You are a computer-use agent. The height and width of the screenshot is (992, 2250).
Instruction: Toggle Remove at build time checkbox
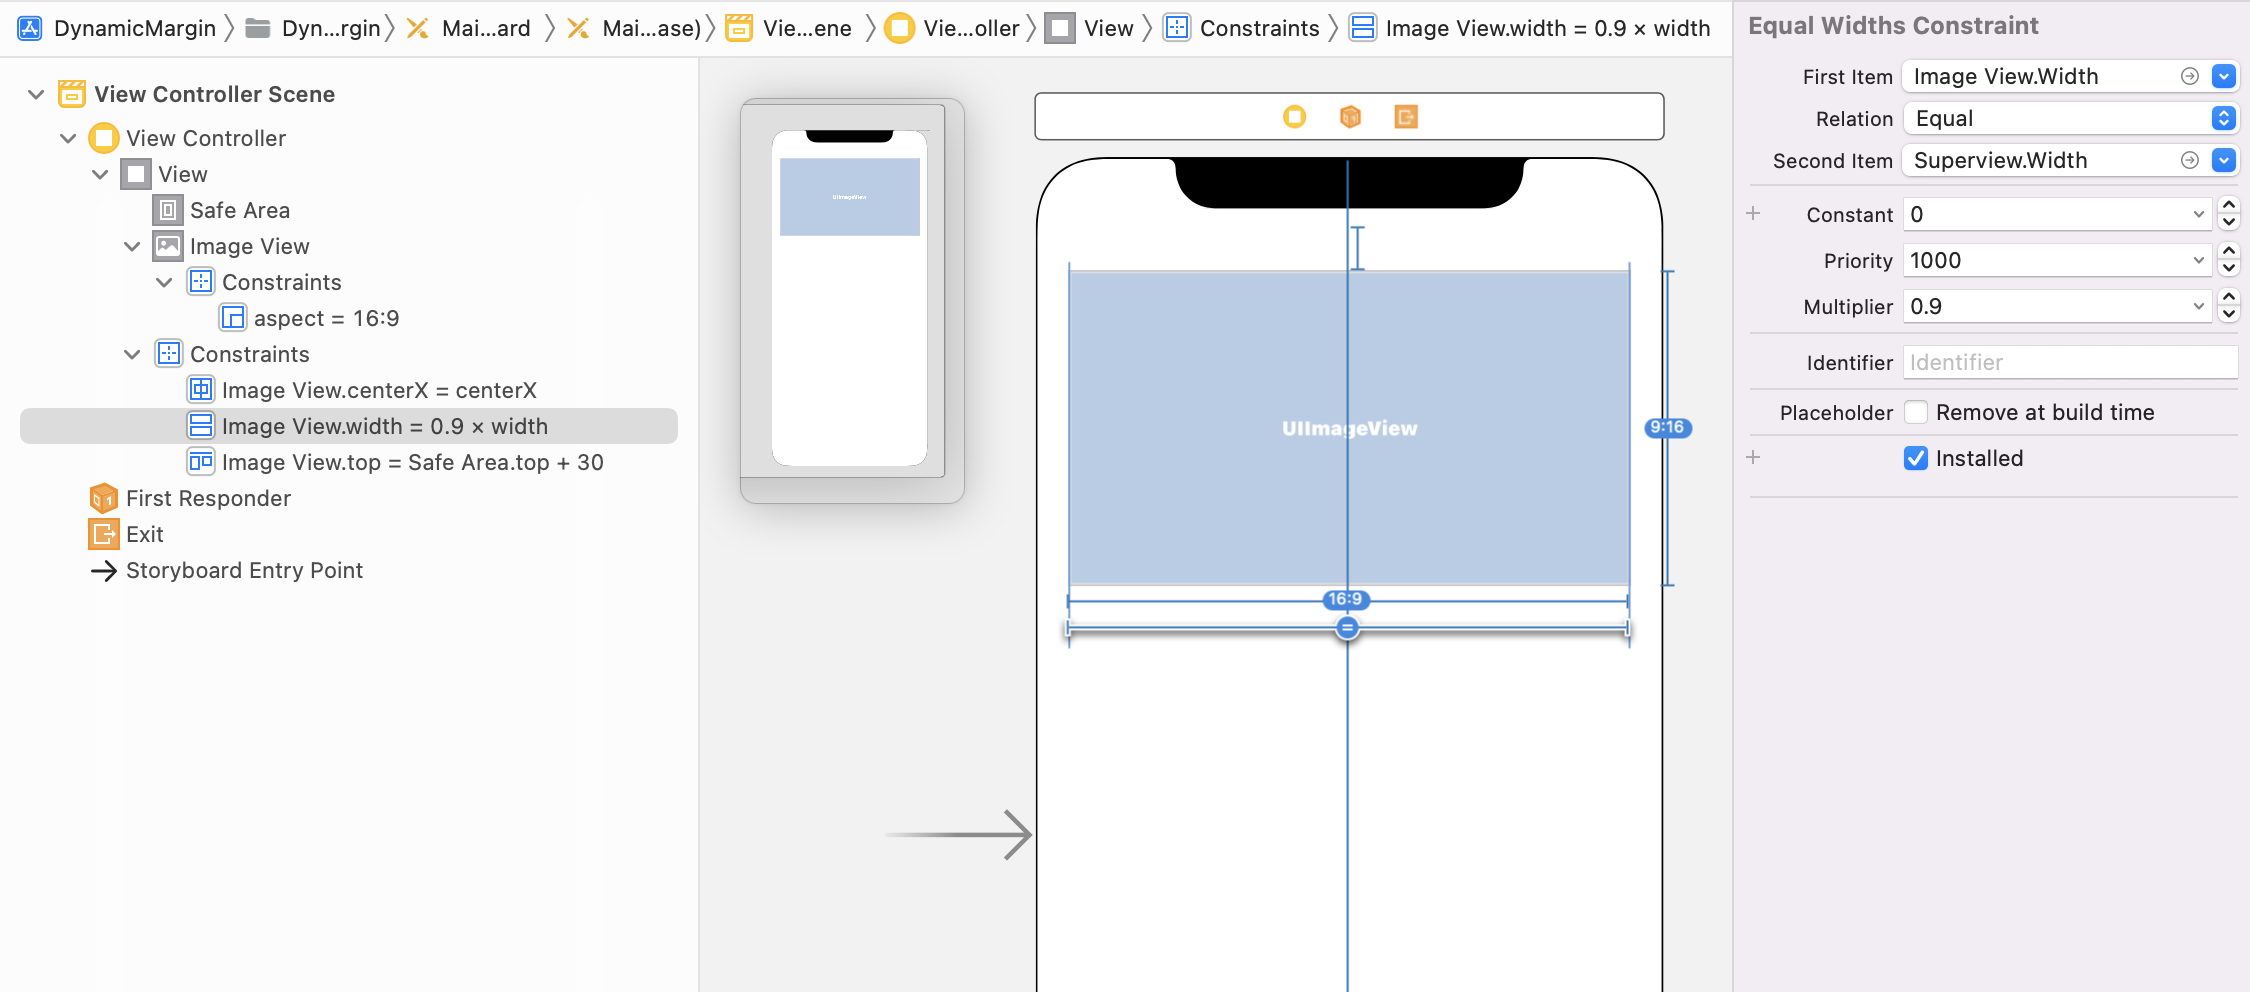click(x=1916, y=412)
